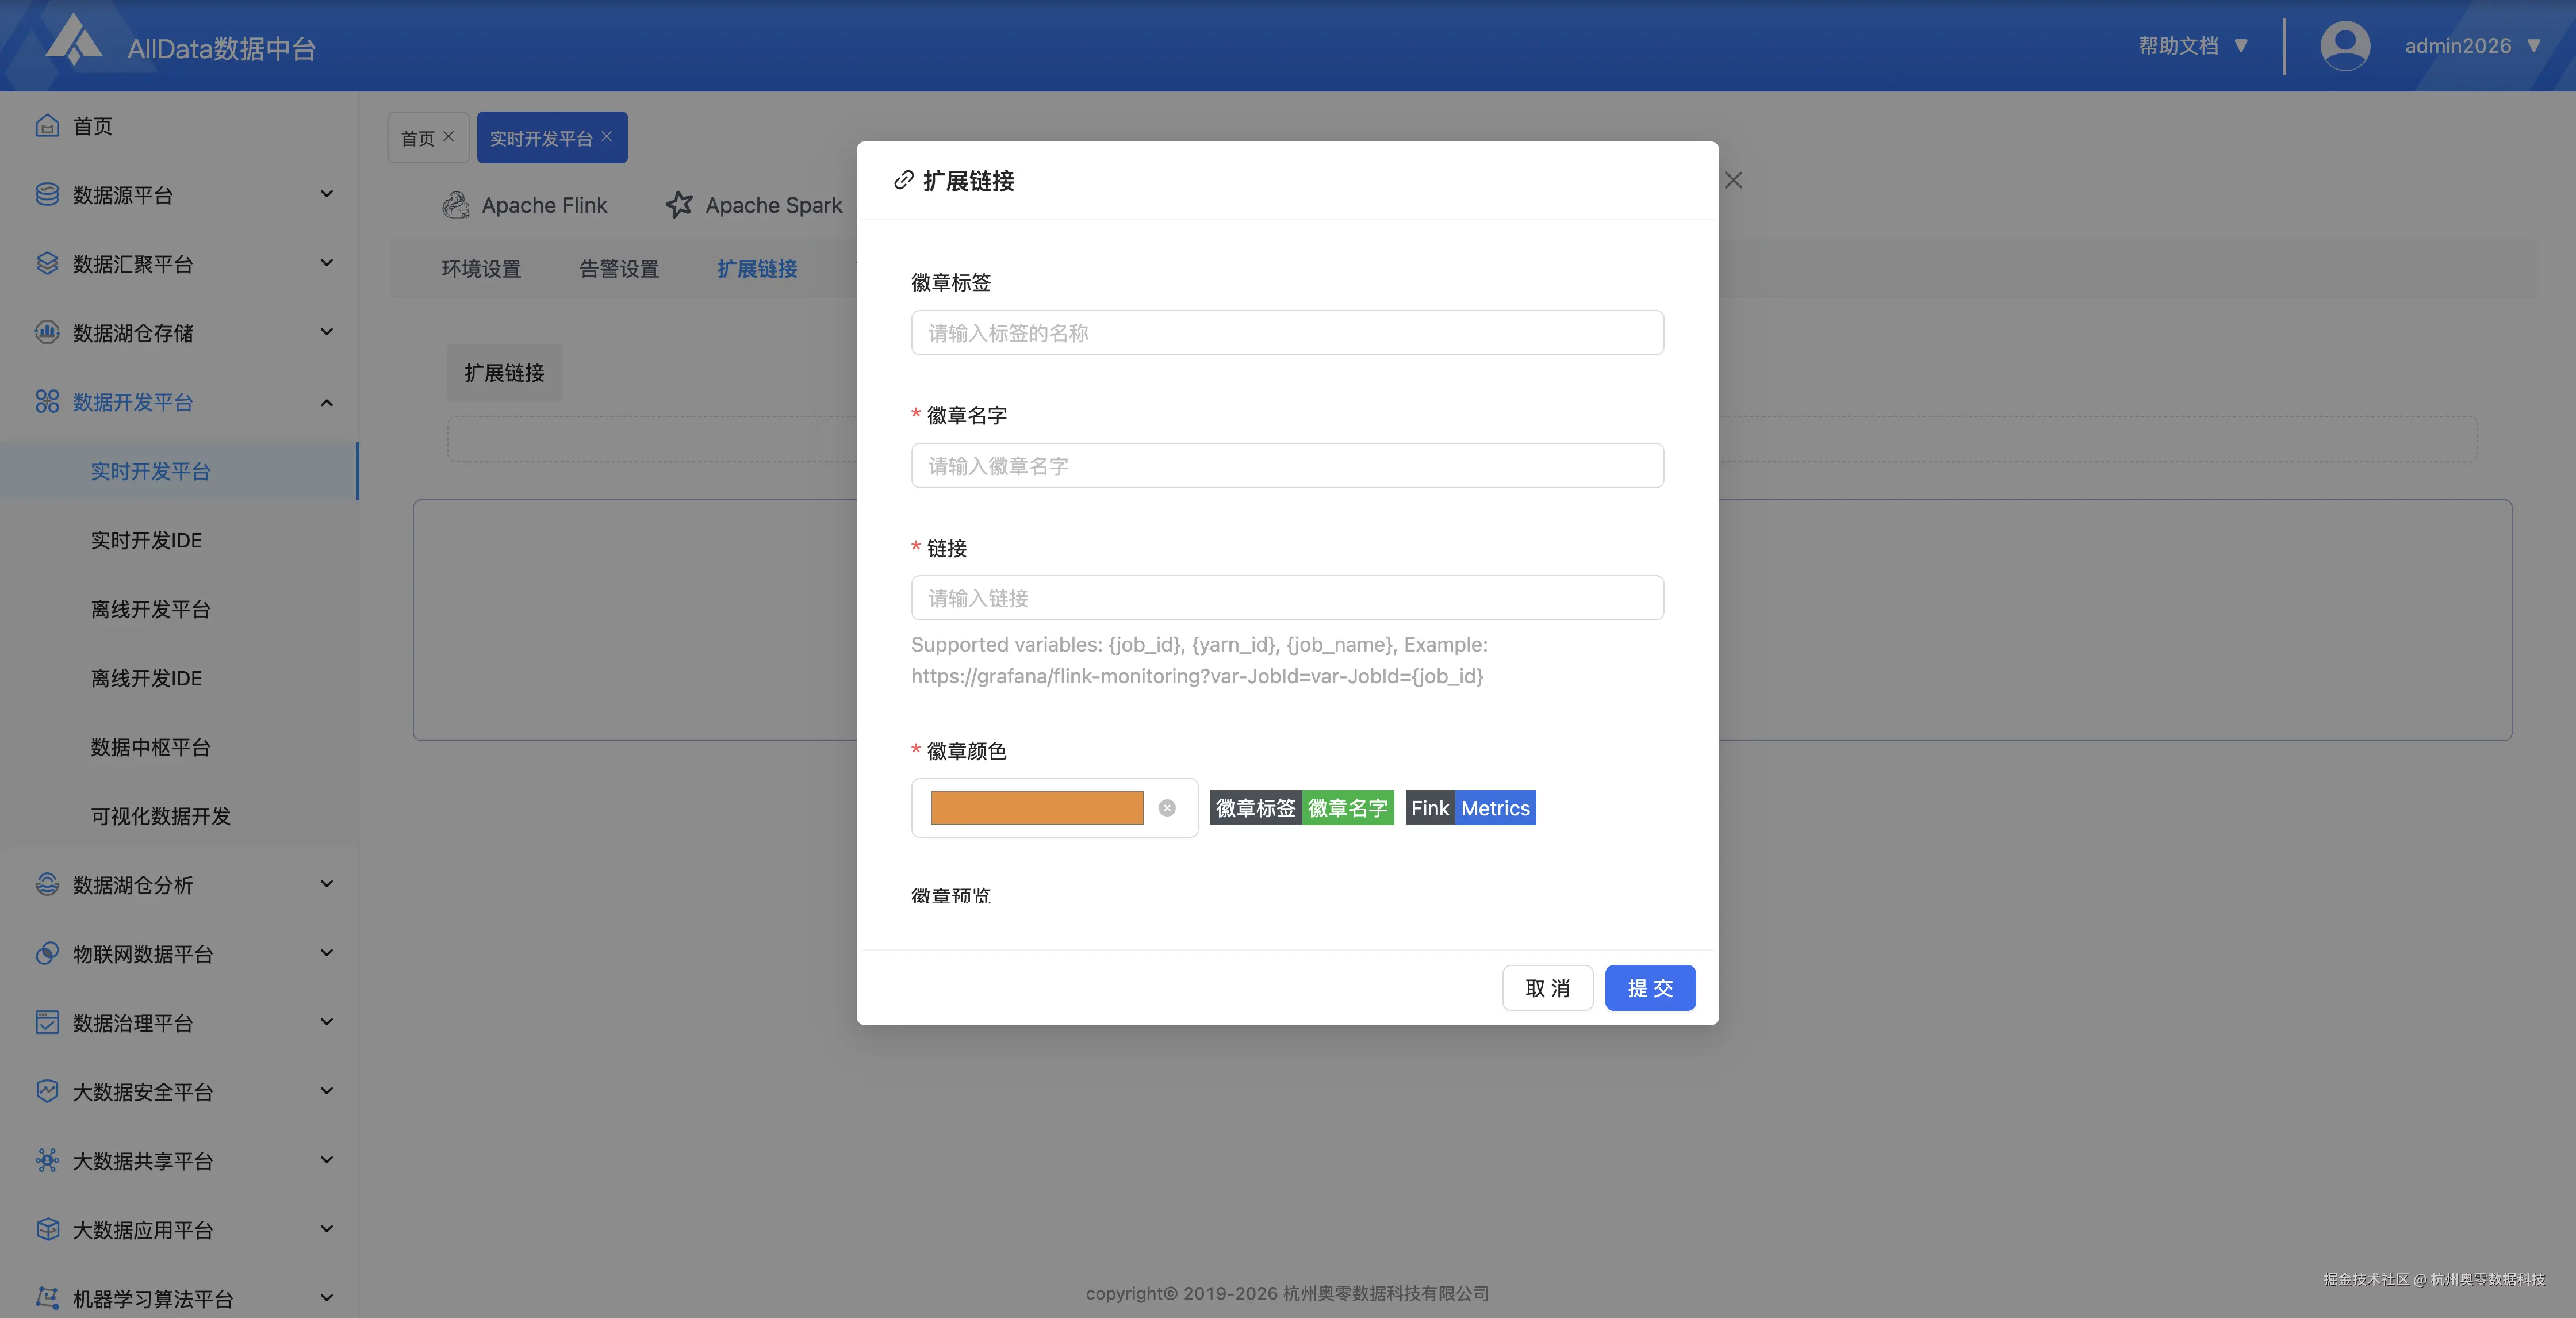
Task: Switch to the 首页 page tab
Action: (418, 138)
